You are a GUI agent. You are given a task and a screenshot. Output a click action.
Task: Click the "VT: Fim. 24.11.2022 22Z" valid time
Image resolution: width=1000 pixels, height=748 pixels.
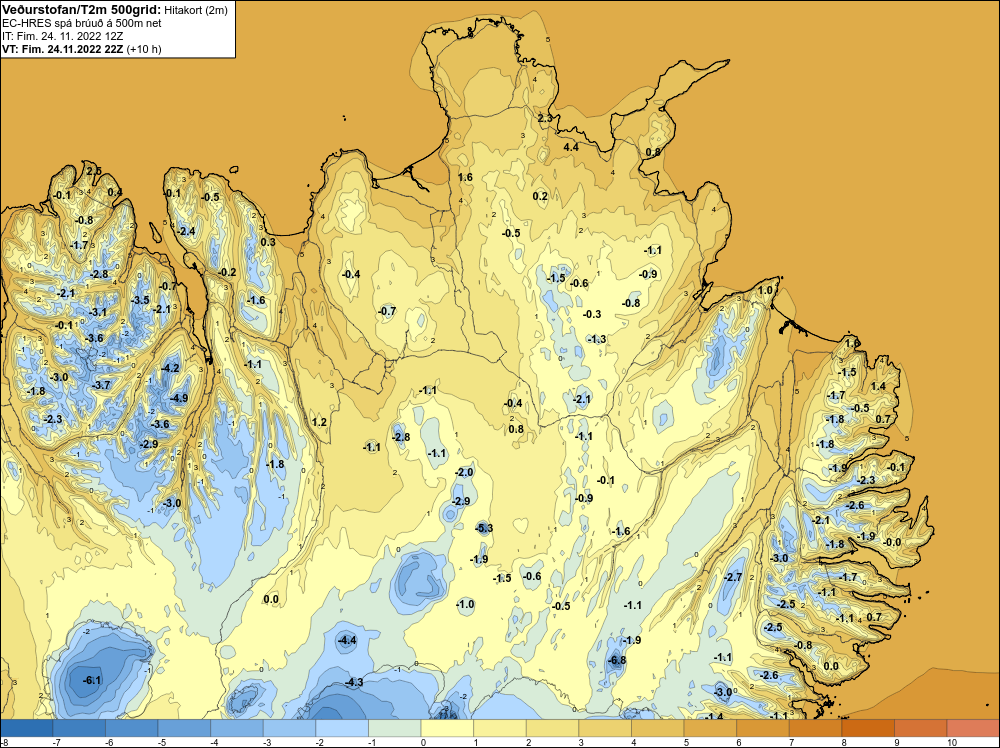pos(62,49)
